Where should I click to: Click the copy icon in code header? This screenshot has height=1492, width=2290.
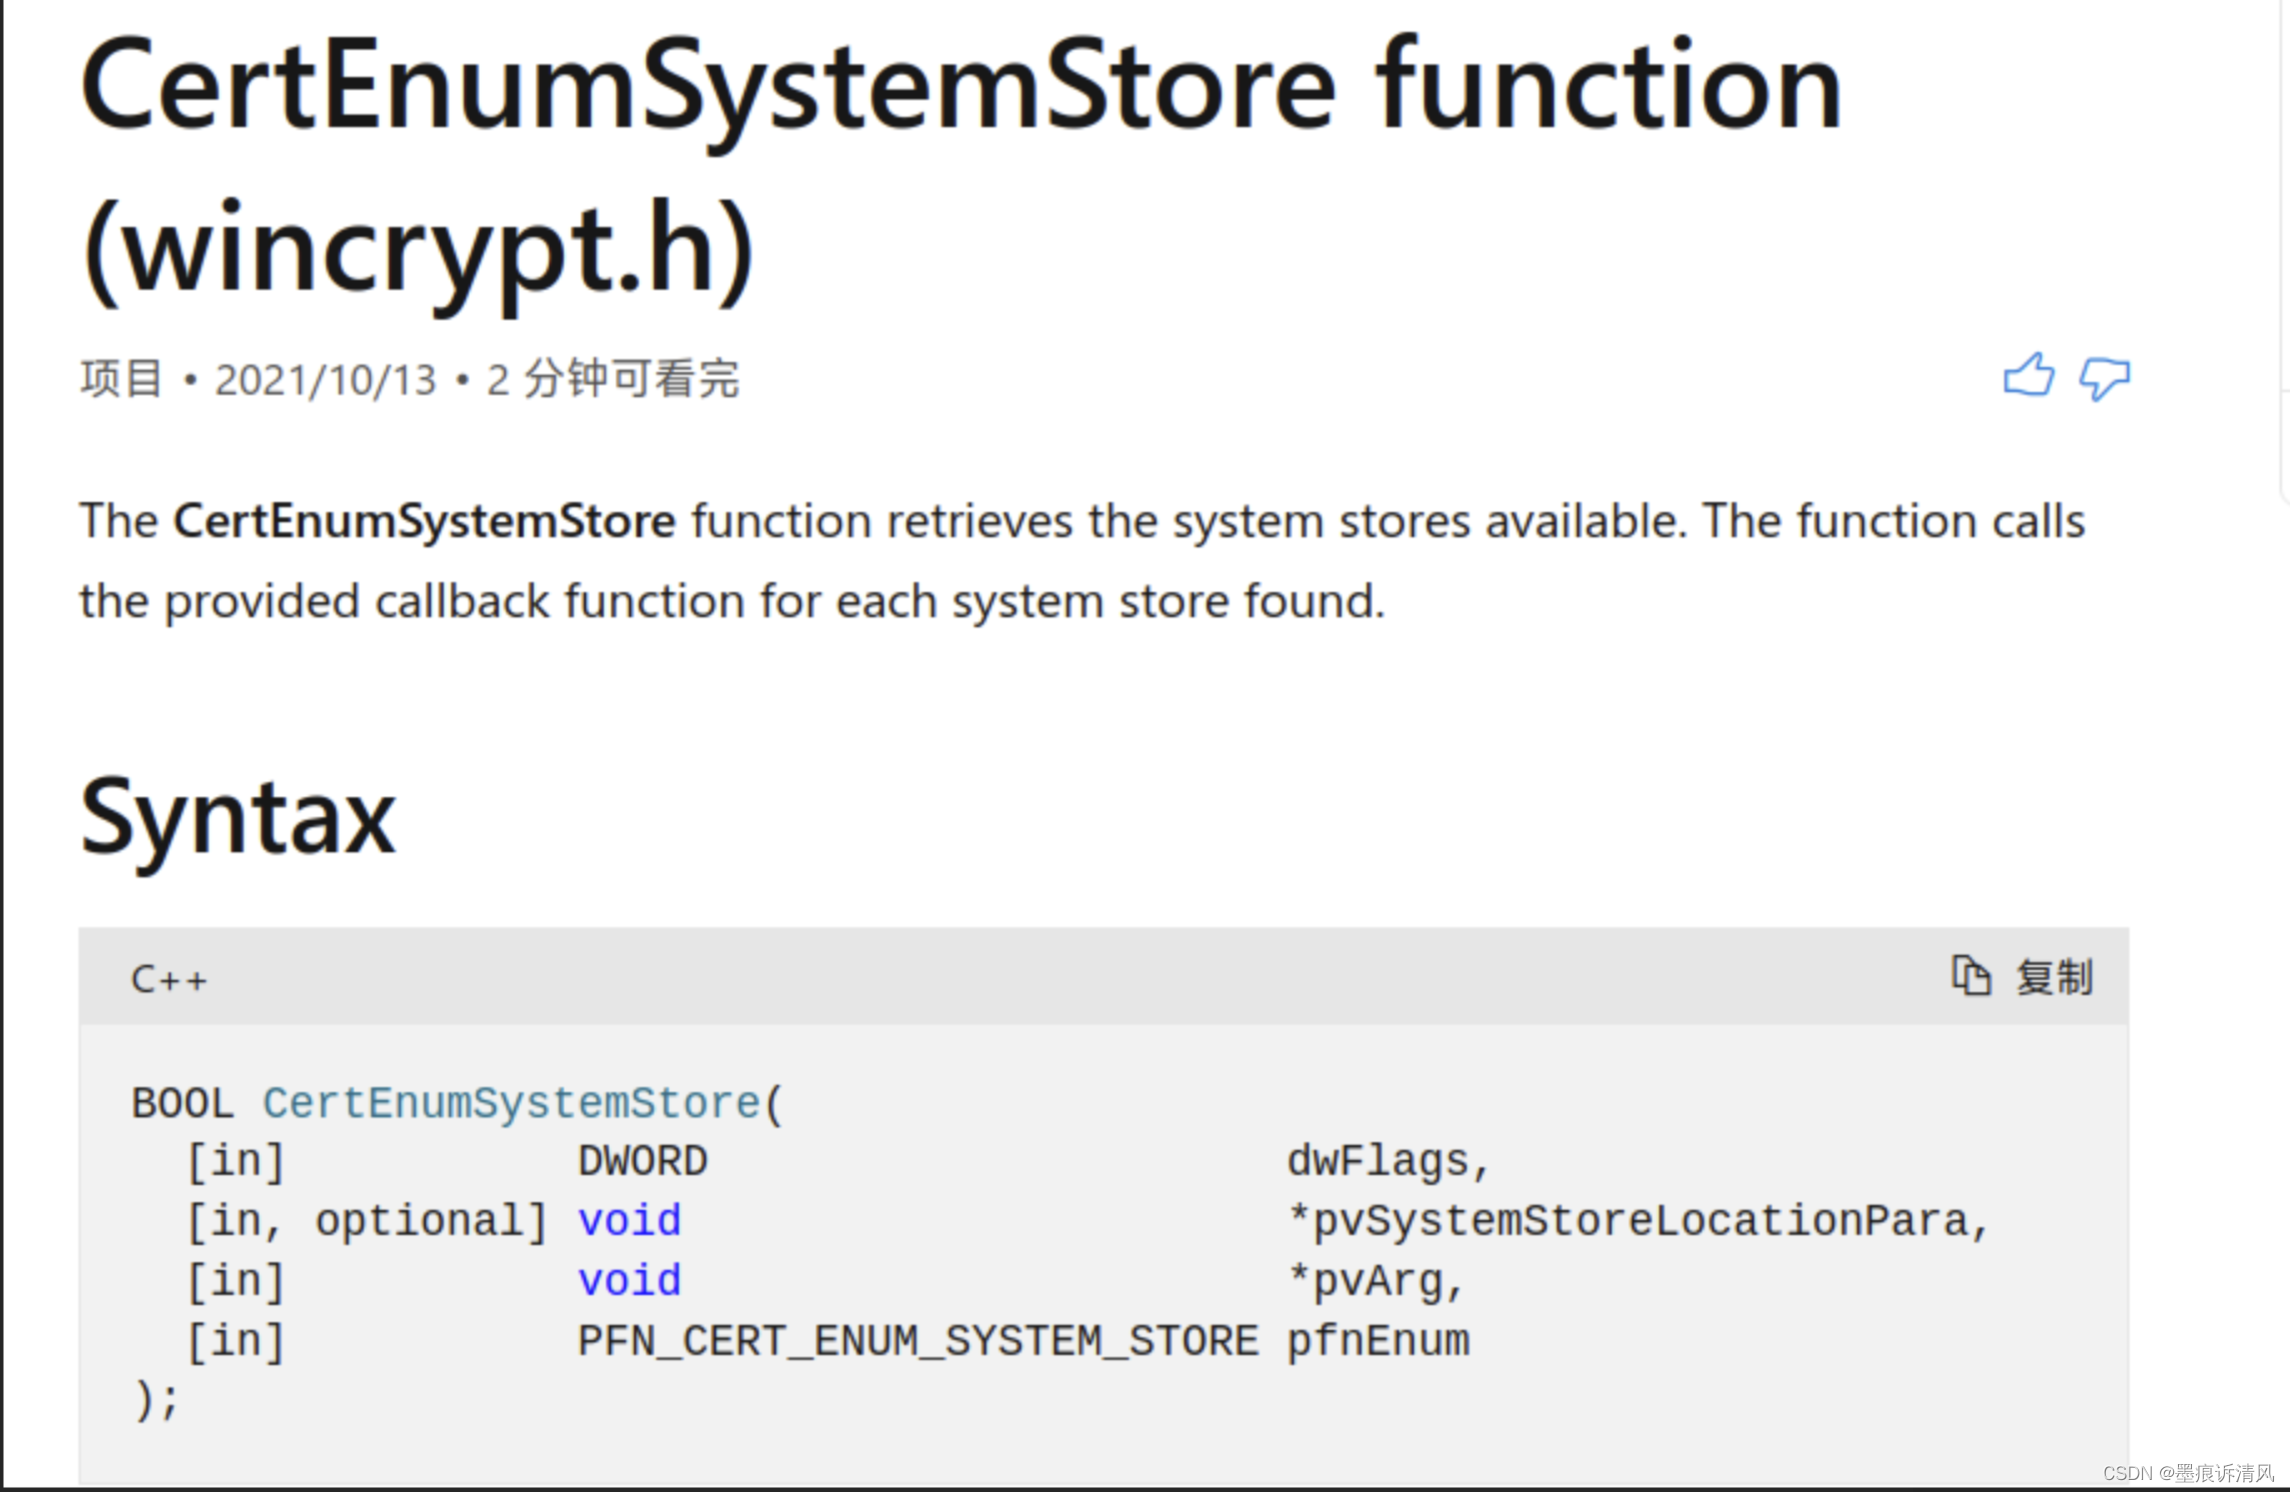point(1971,976)
